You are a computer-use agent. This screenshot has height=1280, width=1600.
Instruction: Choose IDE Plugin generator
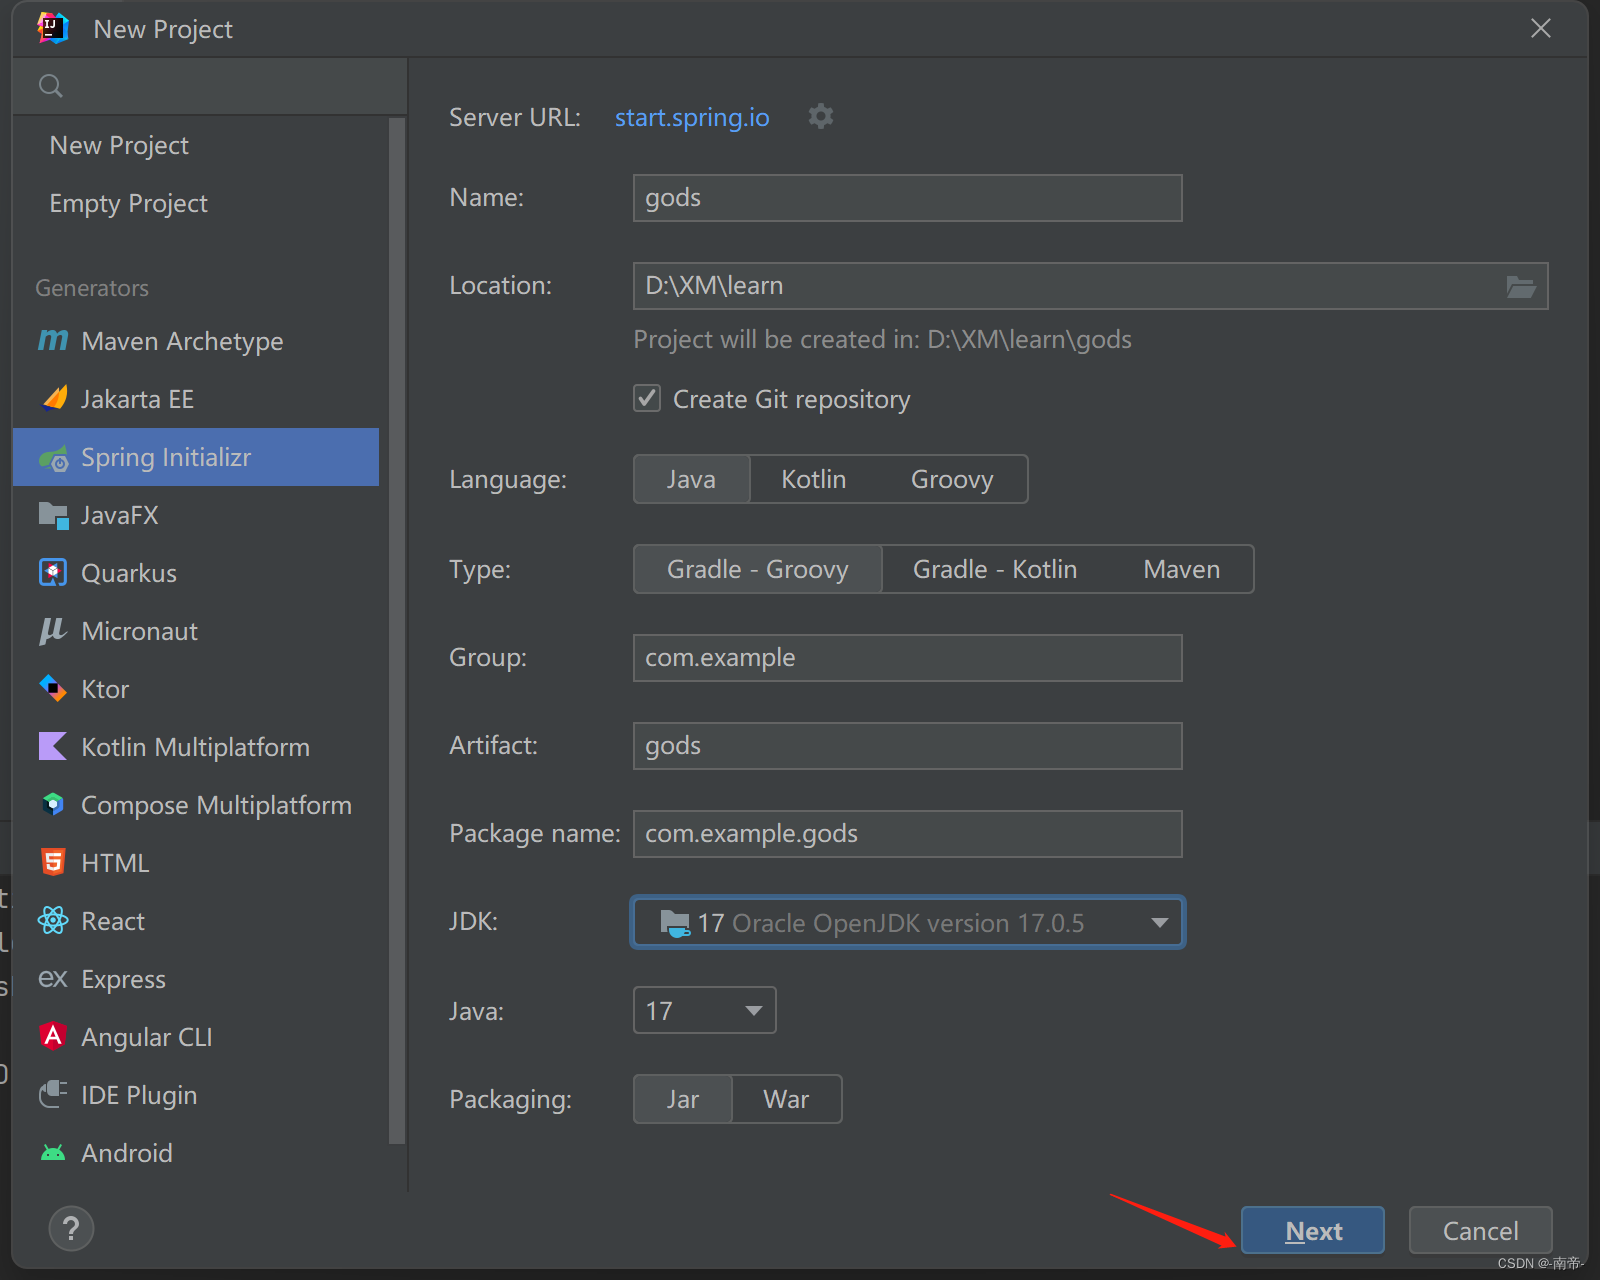tap(196, 1095)
